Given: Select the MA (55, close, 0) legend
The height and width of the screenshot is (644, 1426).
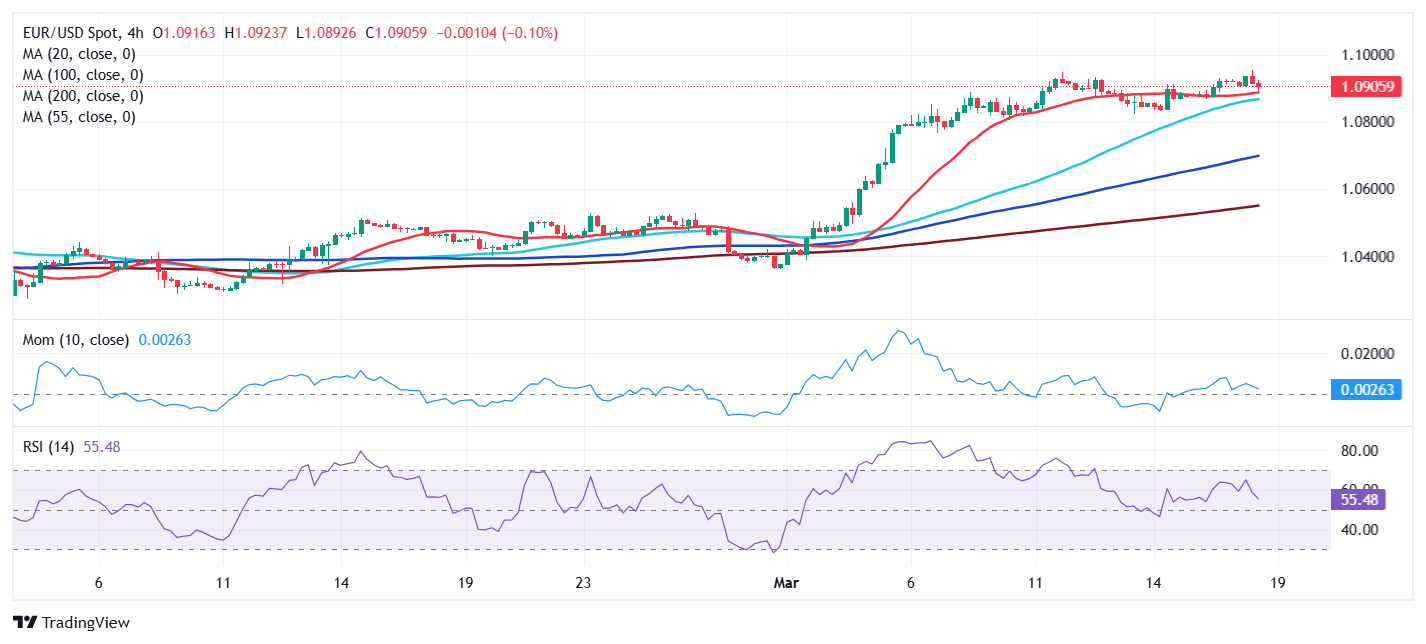Looking at the screenshot, I should [x=79, y=117].
